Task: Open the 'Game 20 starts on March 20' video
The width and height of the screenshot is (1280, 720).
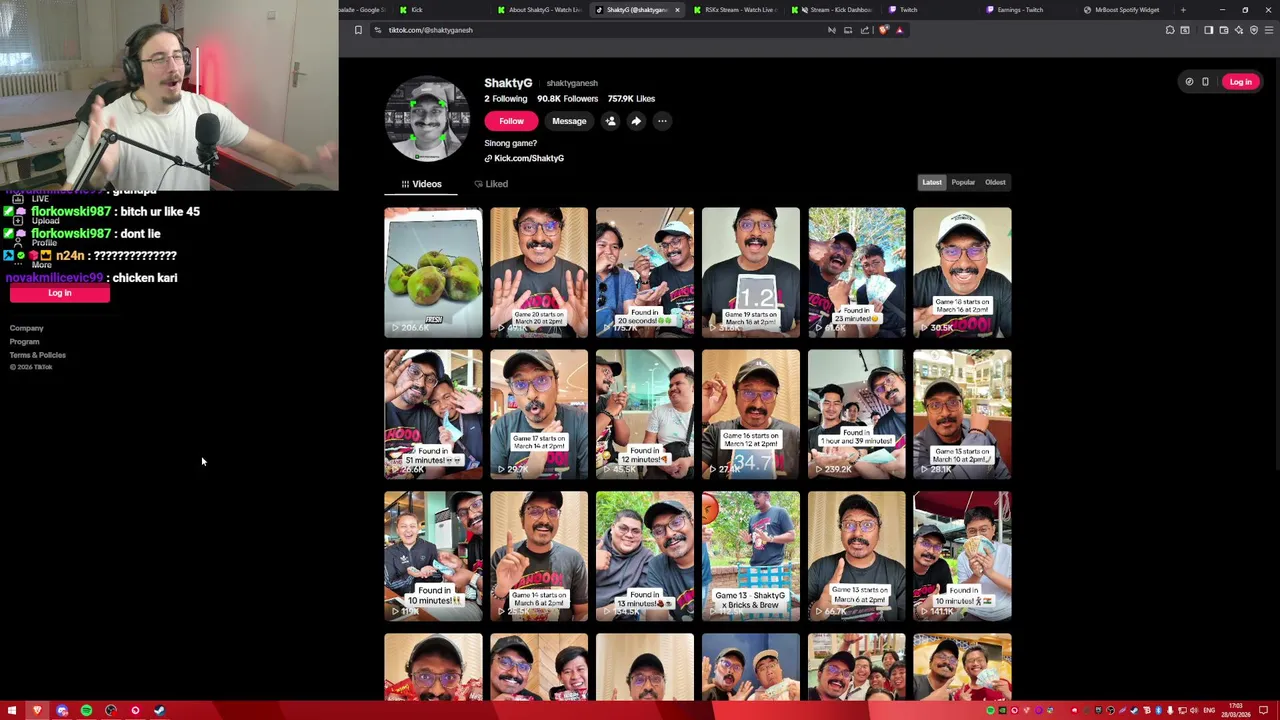Action: (x=539, y=272)
